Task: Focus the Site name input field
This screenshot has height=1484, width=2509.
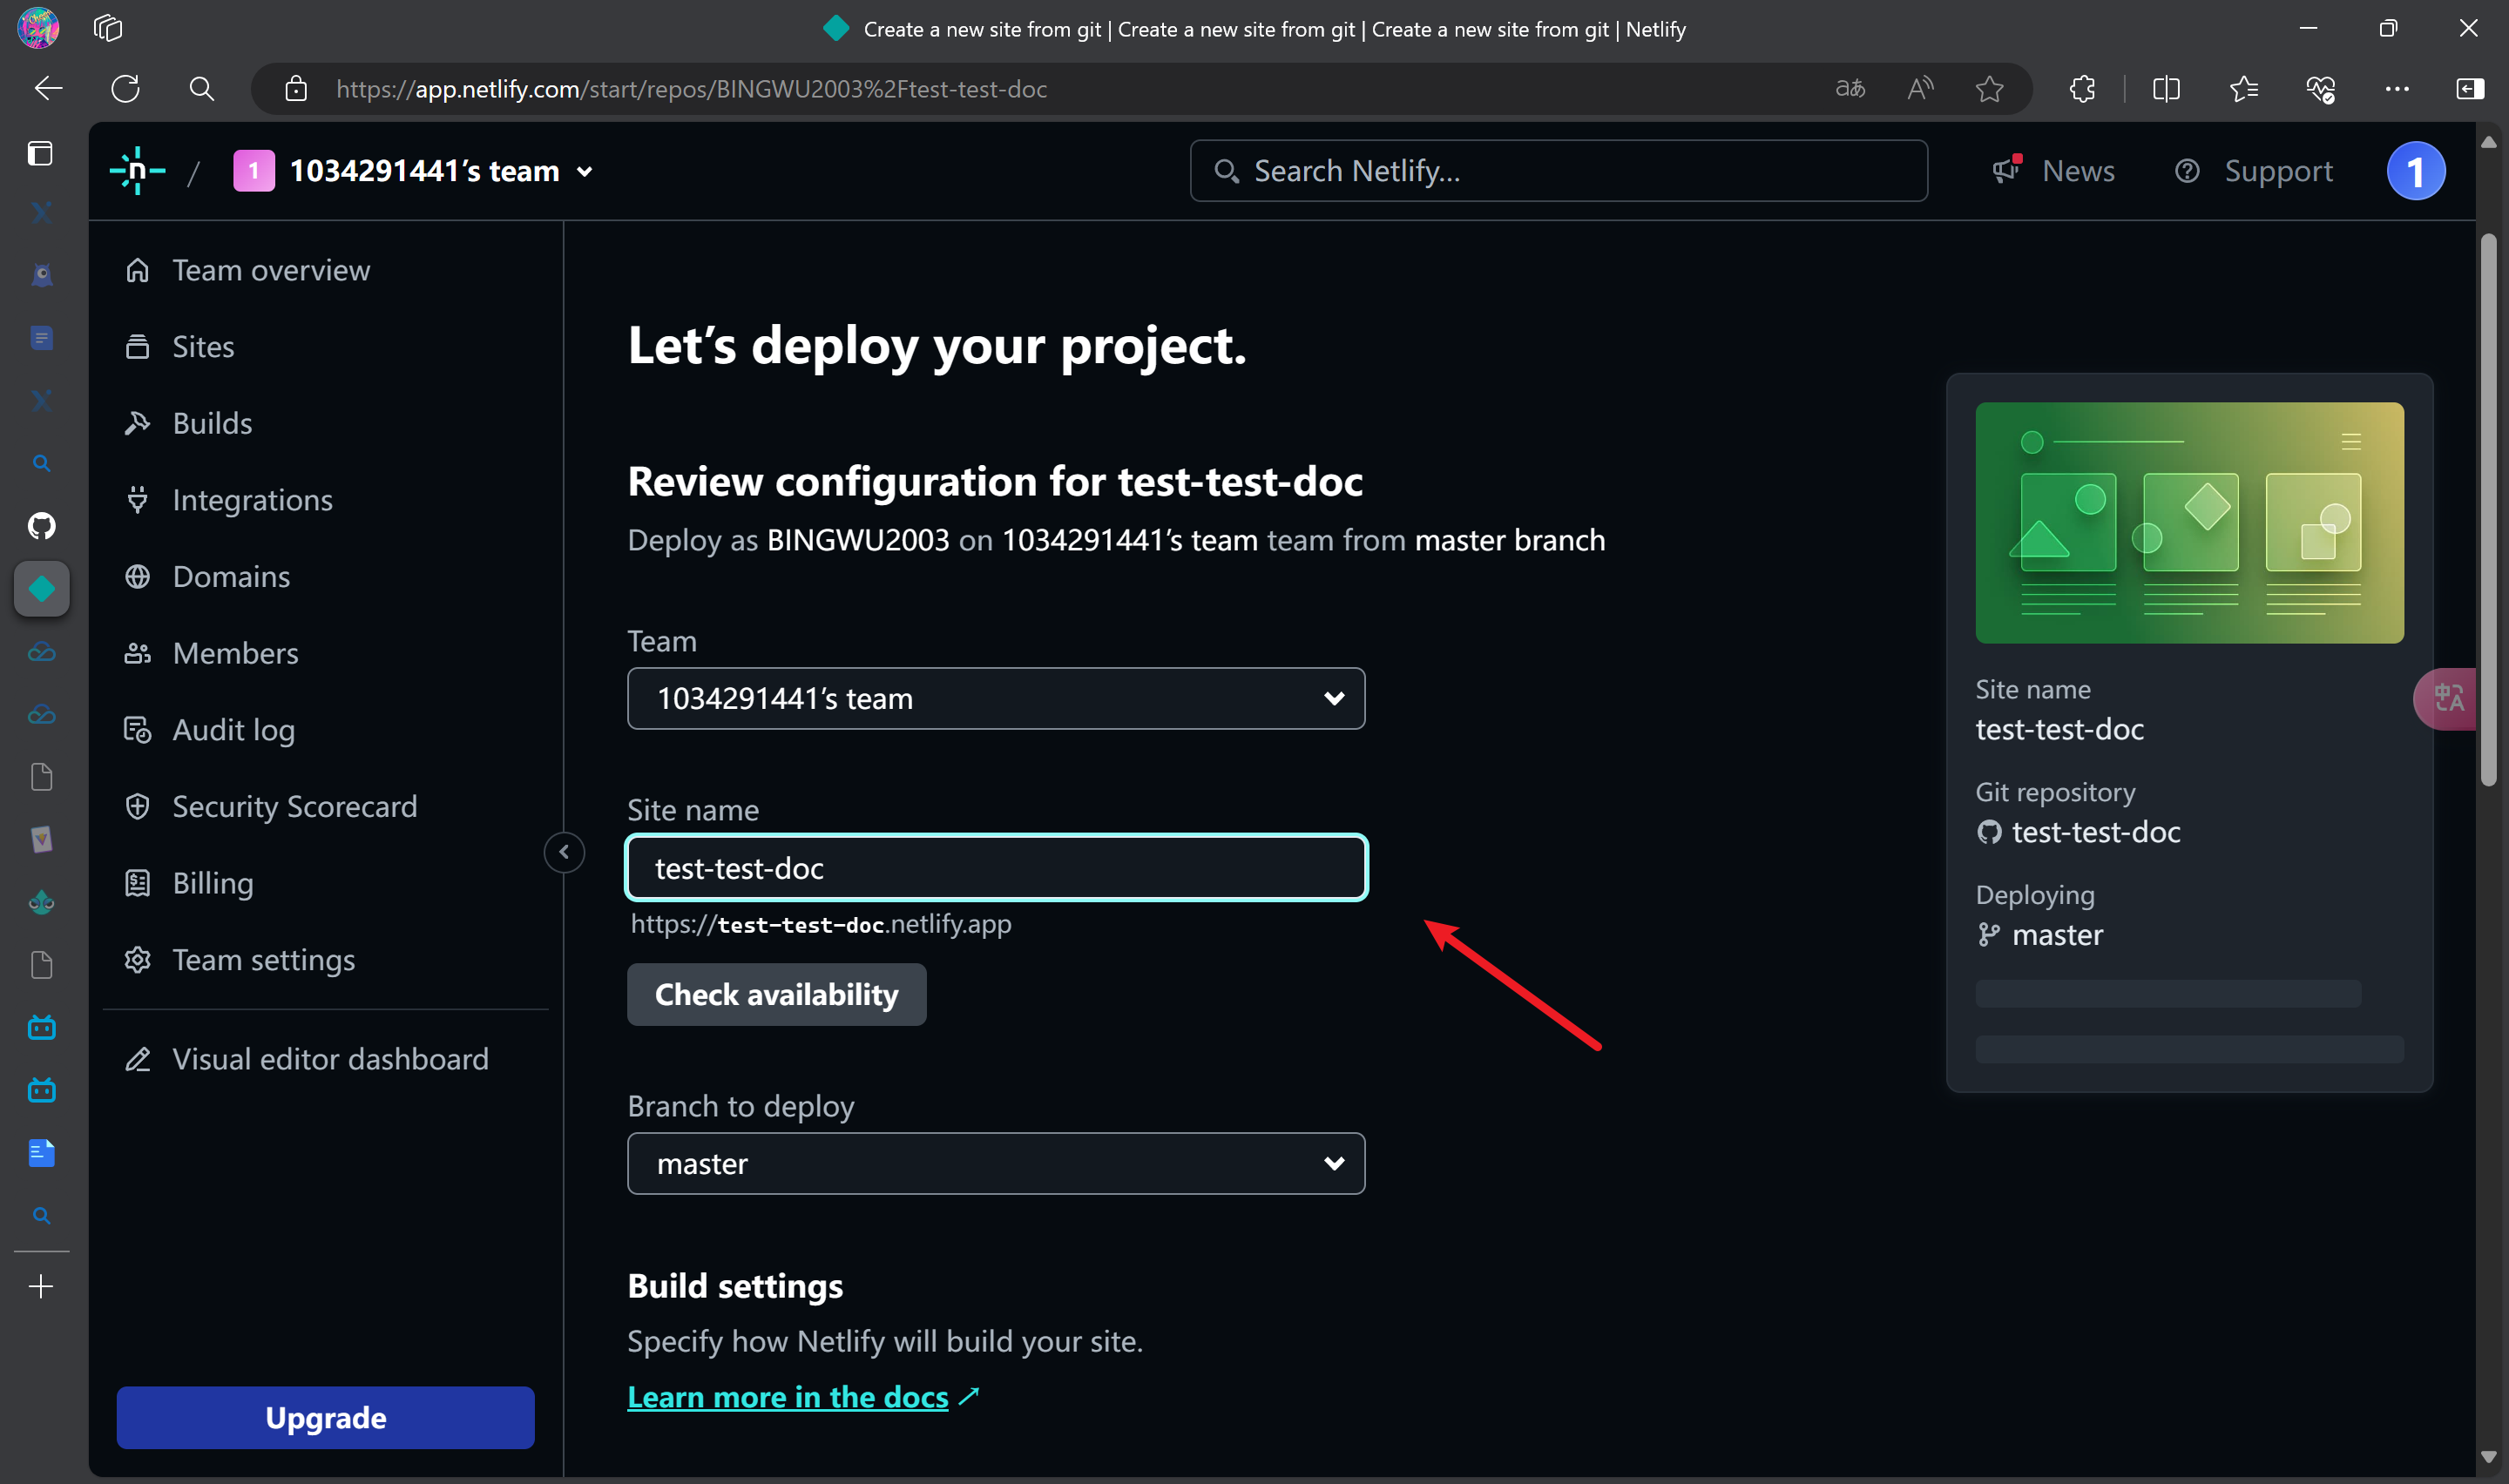Action: (x=995, y=868)
